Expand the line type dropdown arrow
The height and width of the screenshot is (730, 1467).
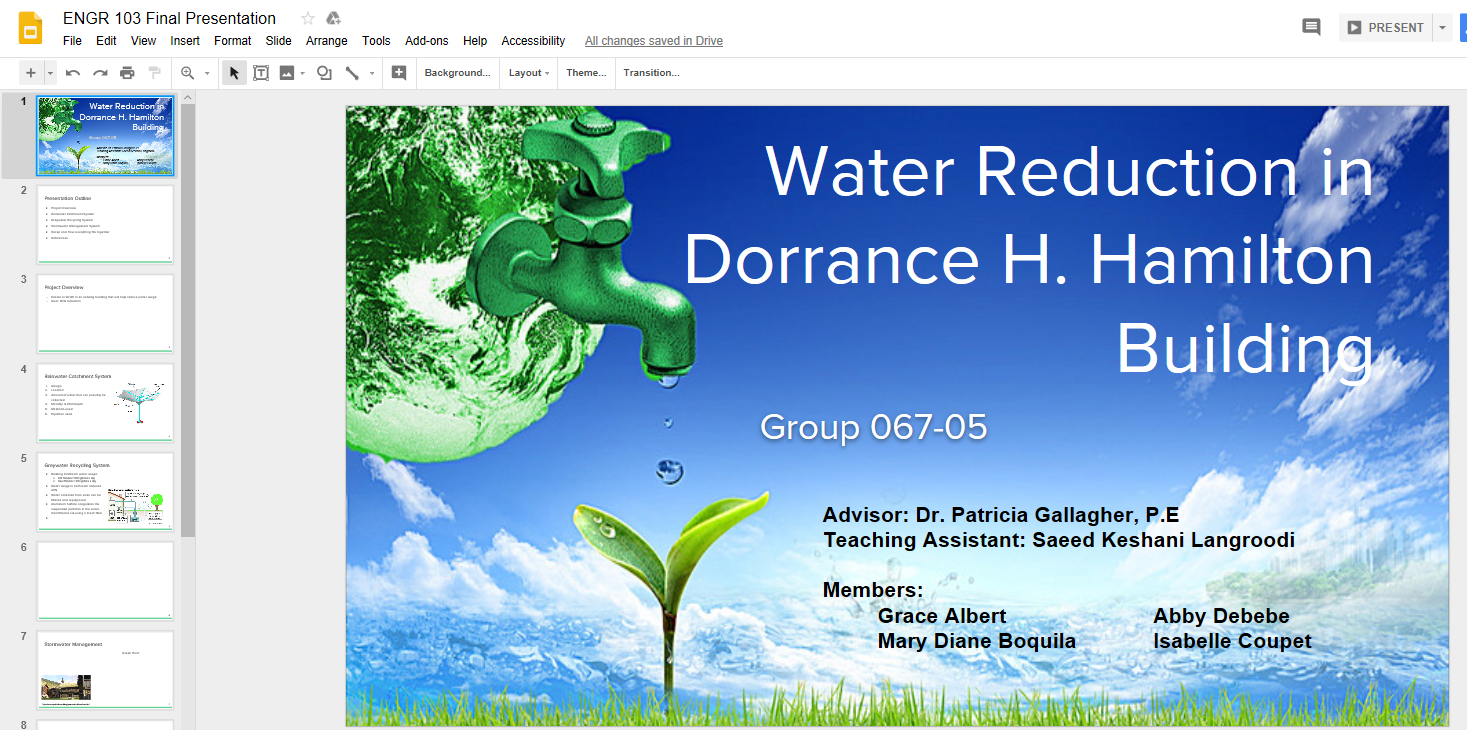point(372,73)
